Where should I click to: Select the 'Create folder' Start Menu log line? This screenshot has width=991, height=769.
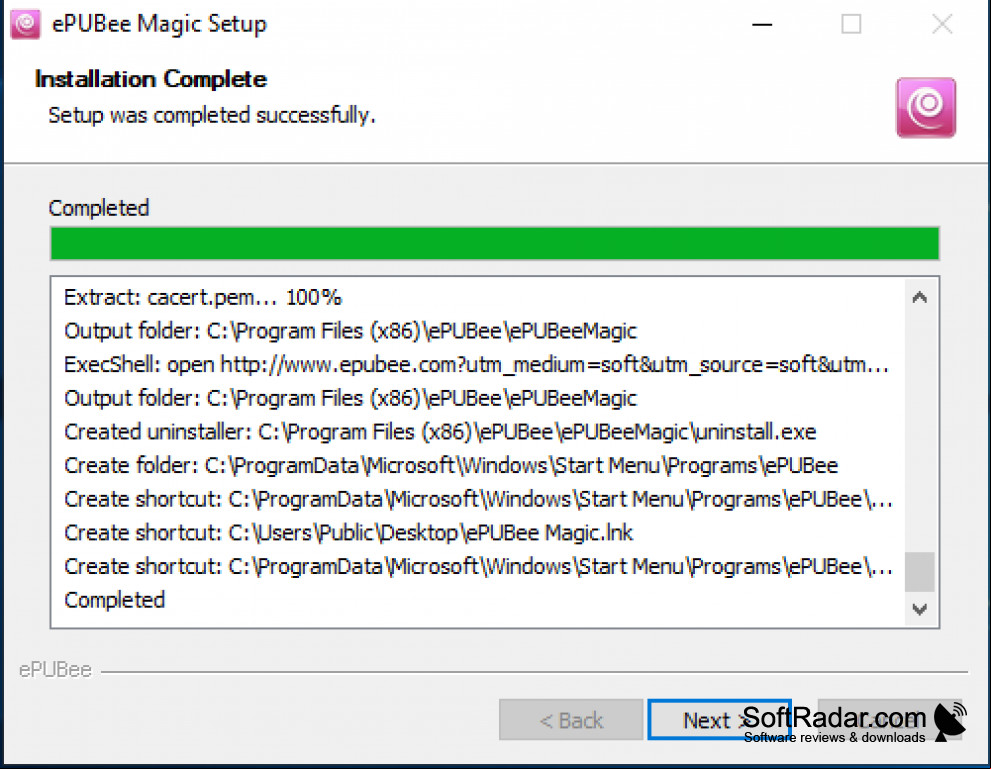click(451, 466)
